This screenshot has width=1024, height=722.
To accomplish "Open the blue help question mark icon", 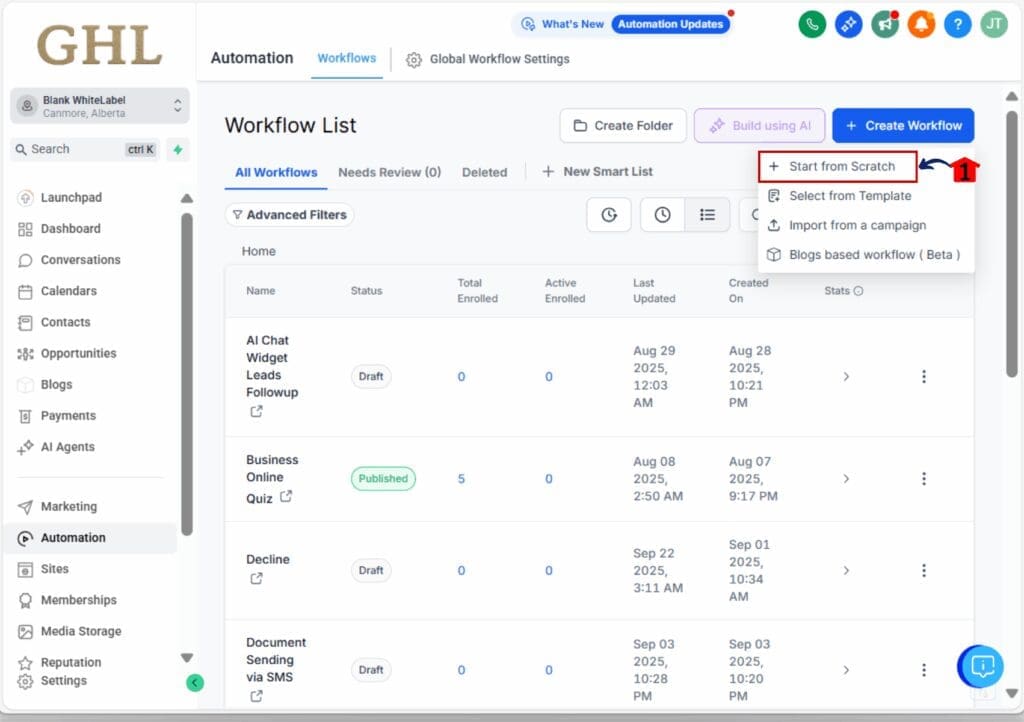I will (957, 24).
